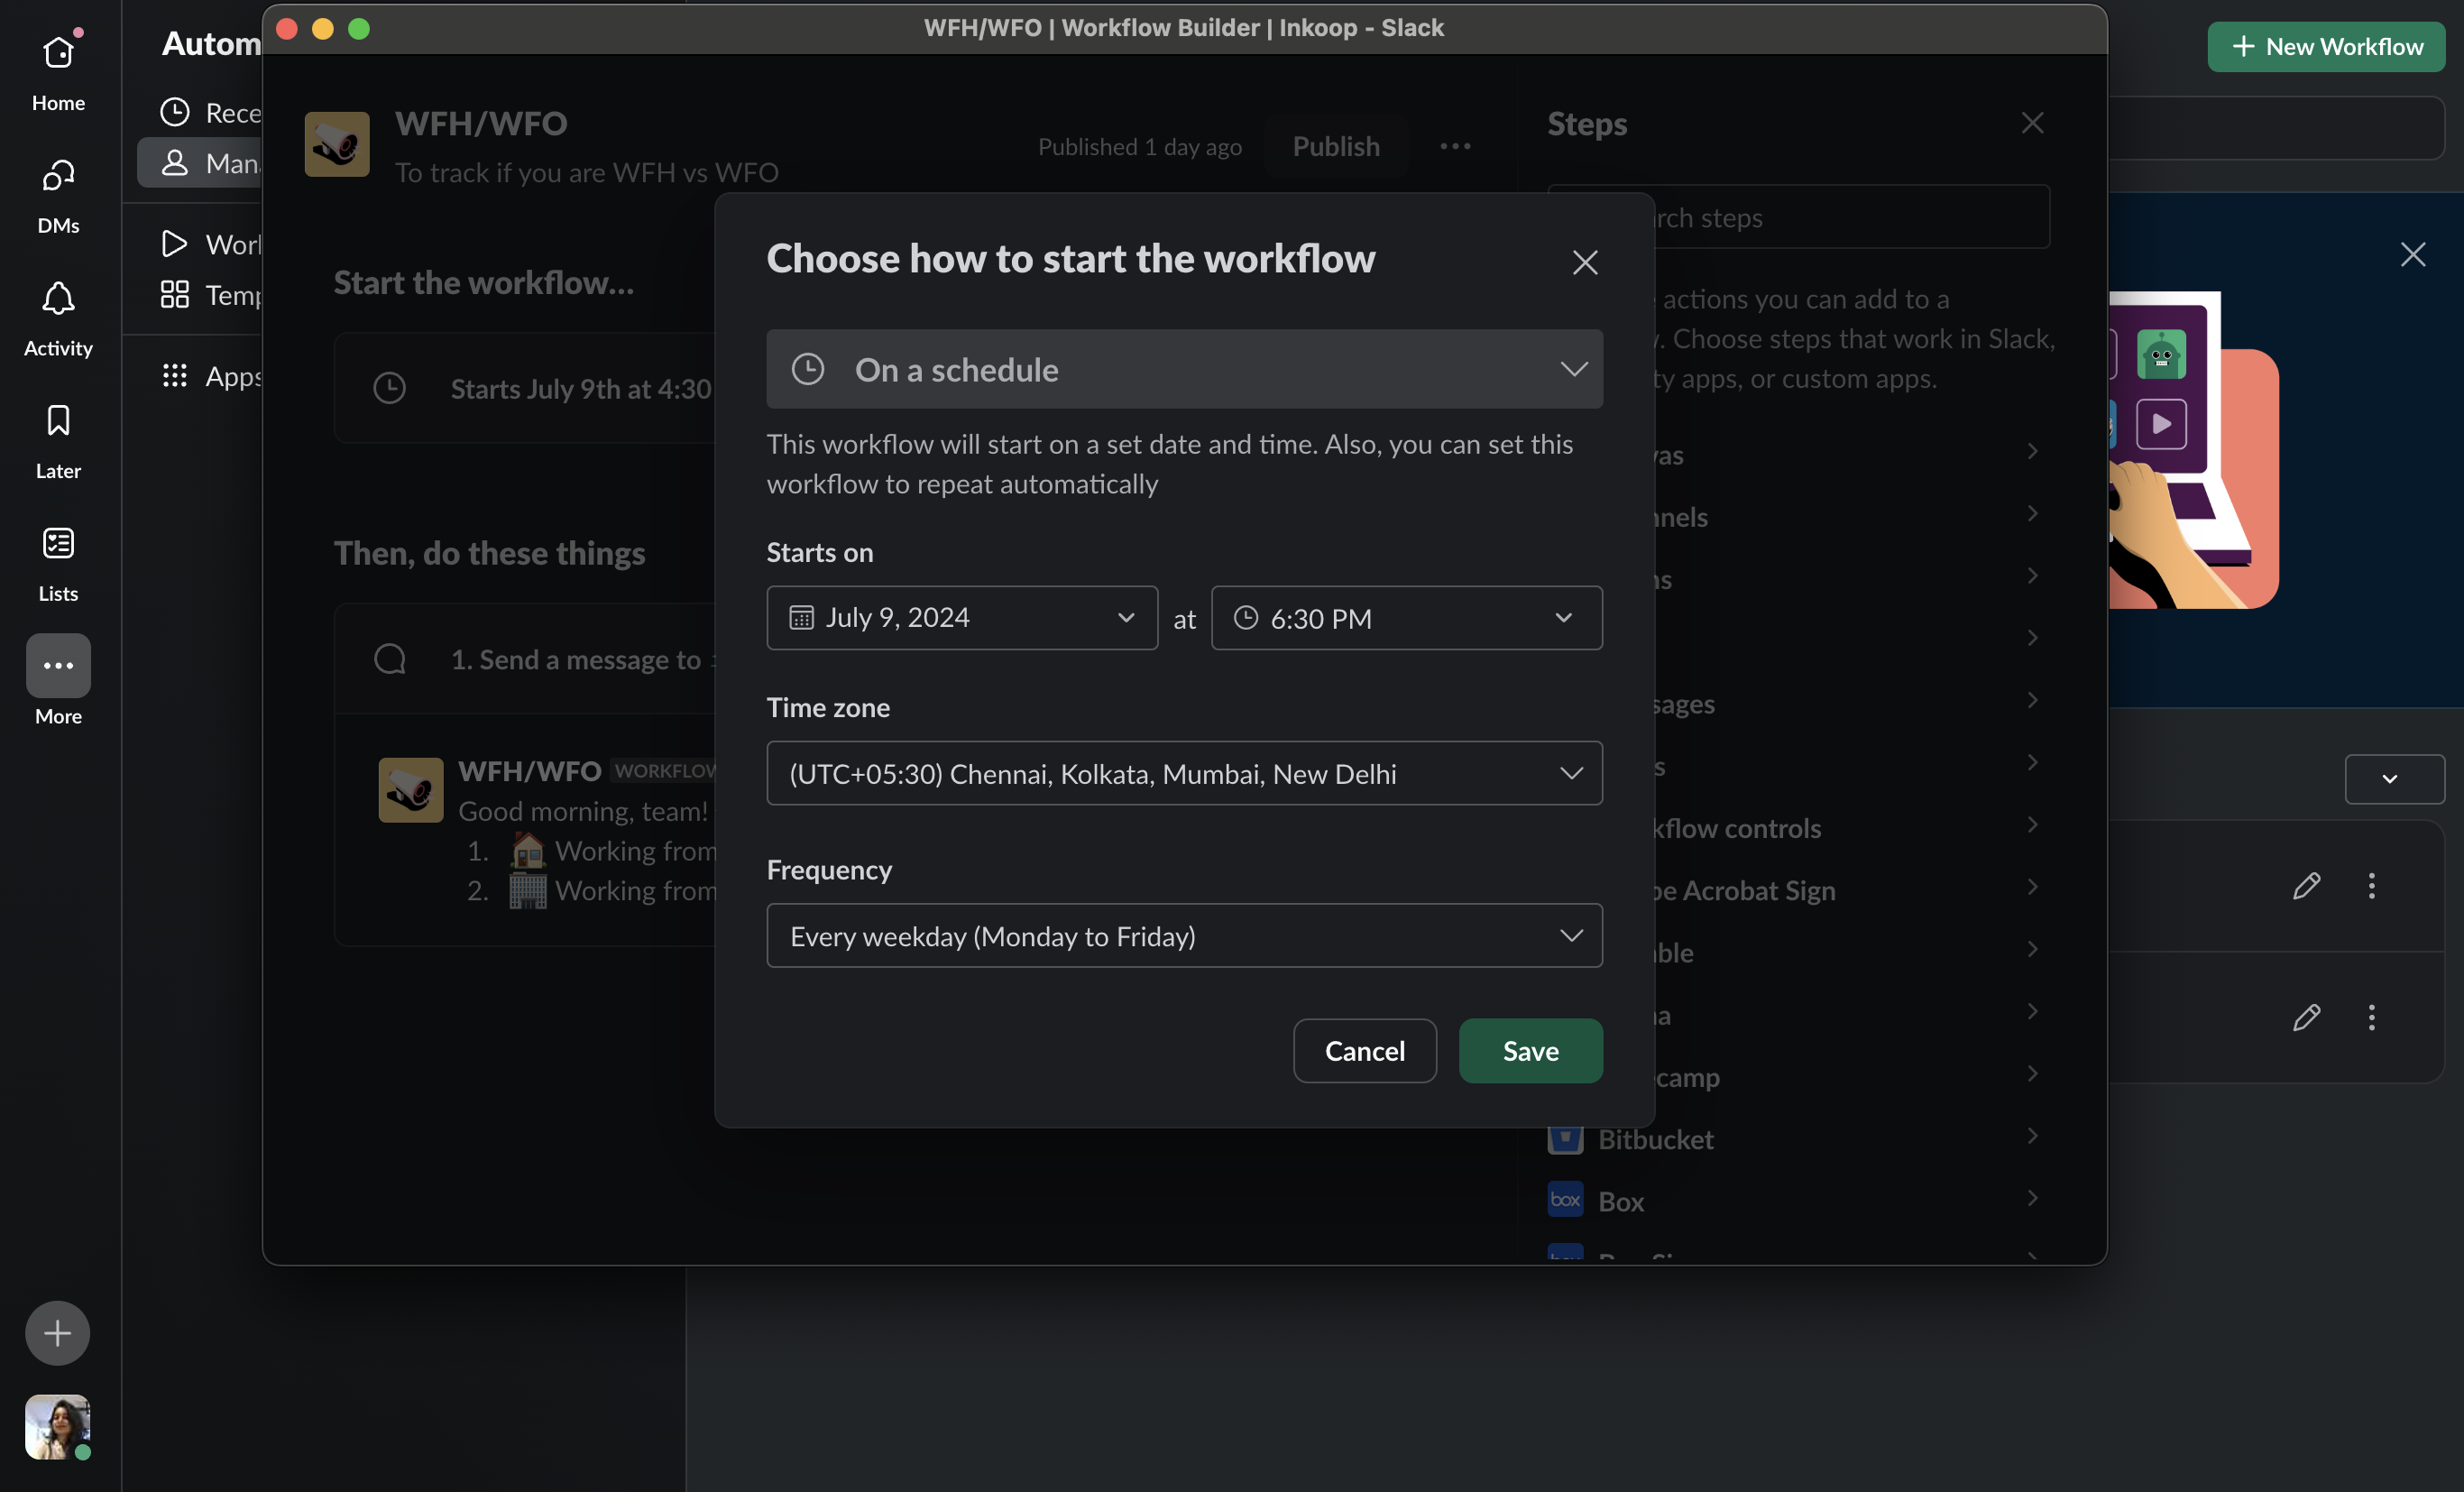Open the three-dot menu beside Publish
This screenshot has height=1492, width=2464.
click(x=1455, y=146)
